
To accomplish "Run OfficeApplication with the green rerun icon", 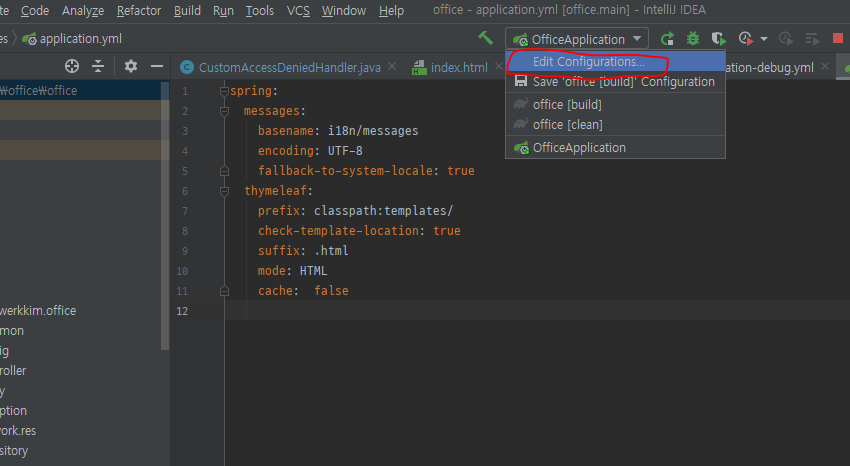I will click(x=667, y=38).
